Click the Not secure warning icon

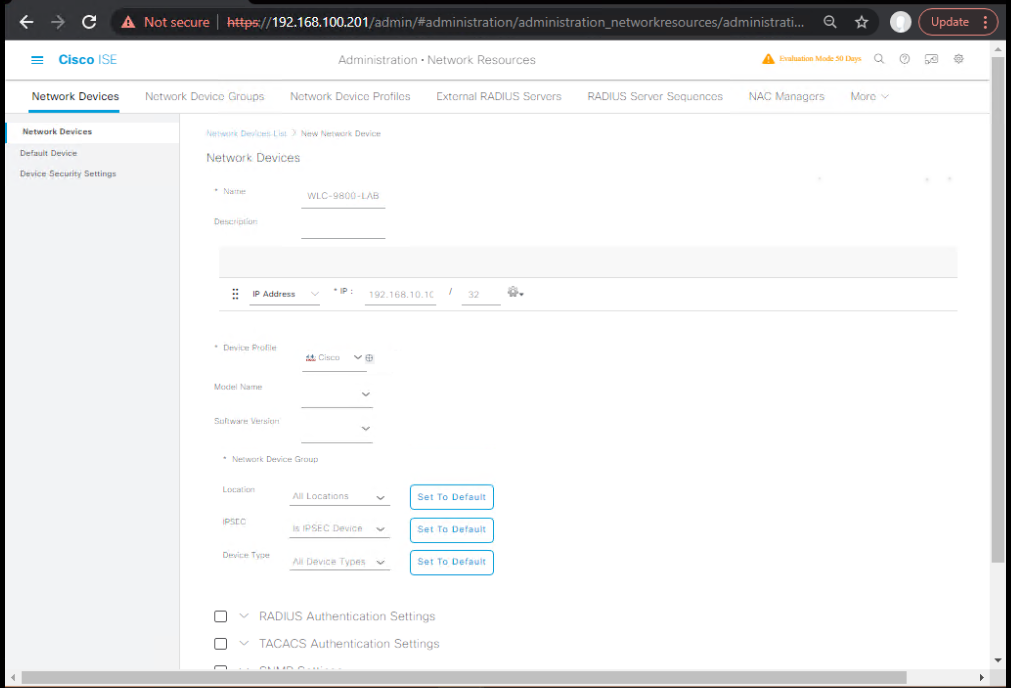coord(128,22)
